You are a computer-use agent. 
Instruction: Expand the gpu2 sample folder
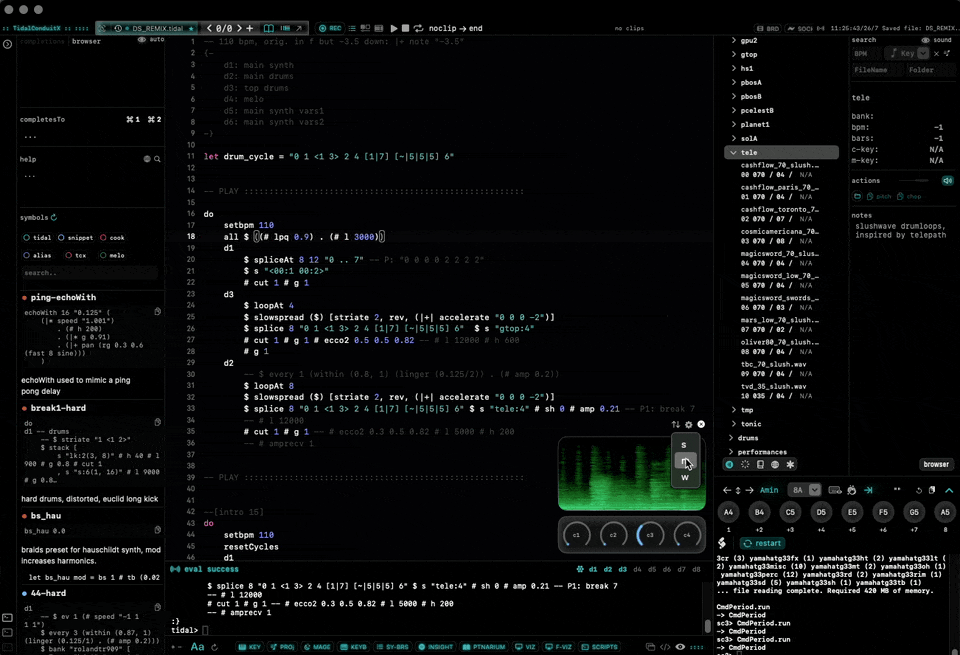click(733, 40)
